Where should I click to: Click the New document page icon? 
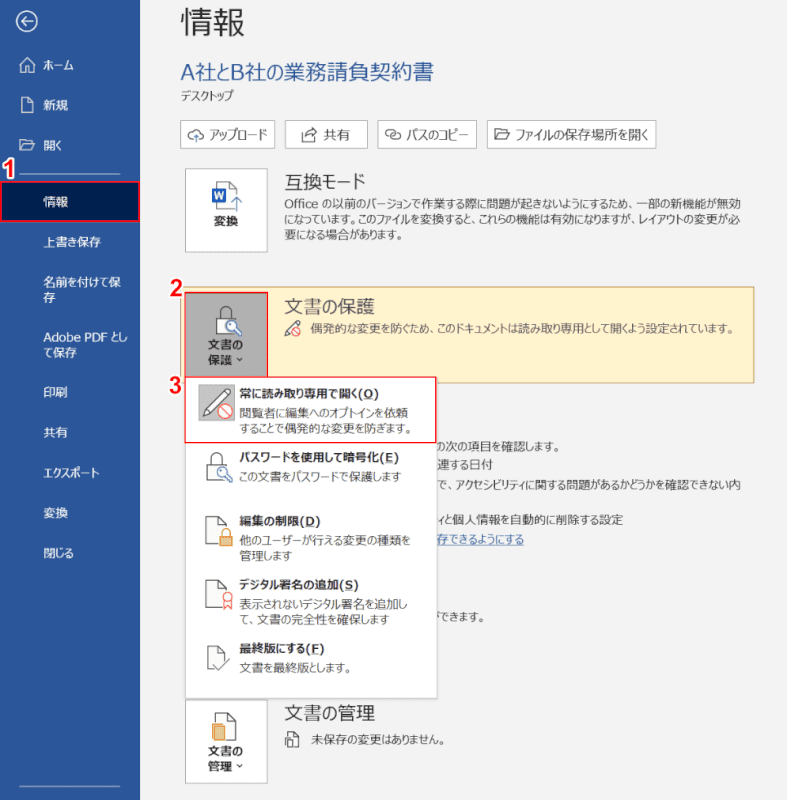(27, 105)
